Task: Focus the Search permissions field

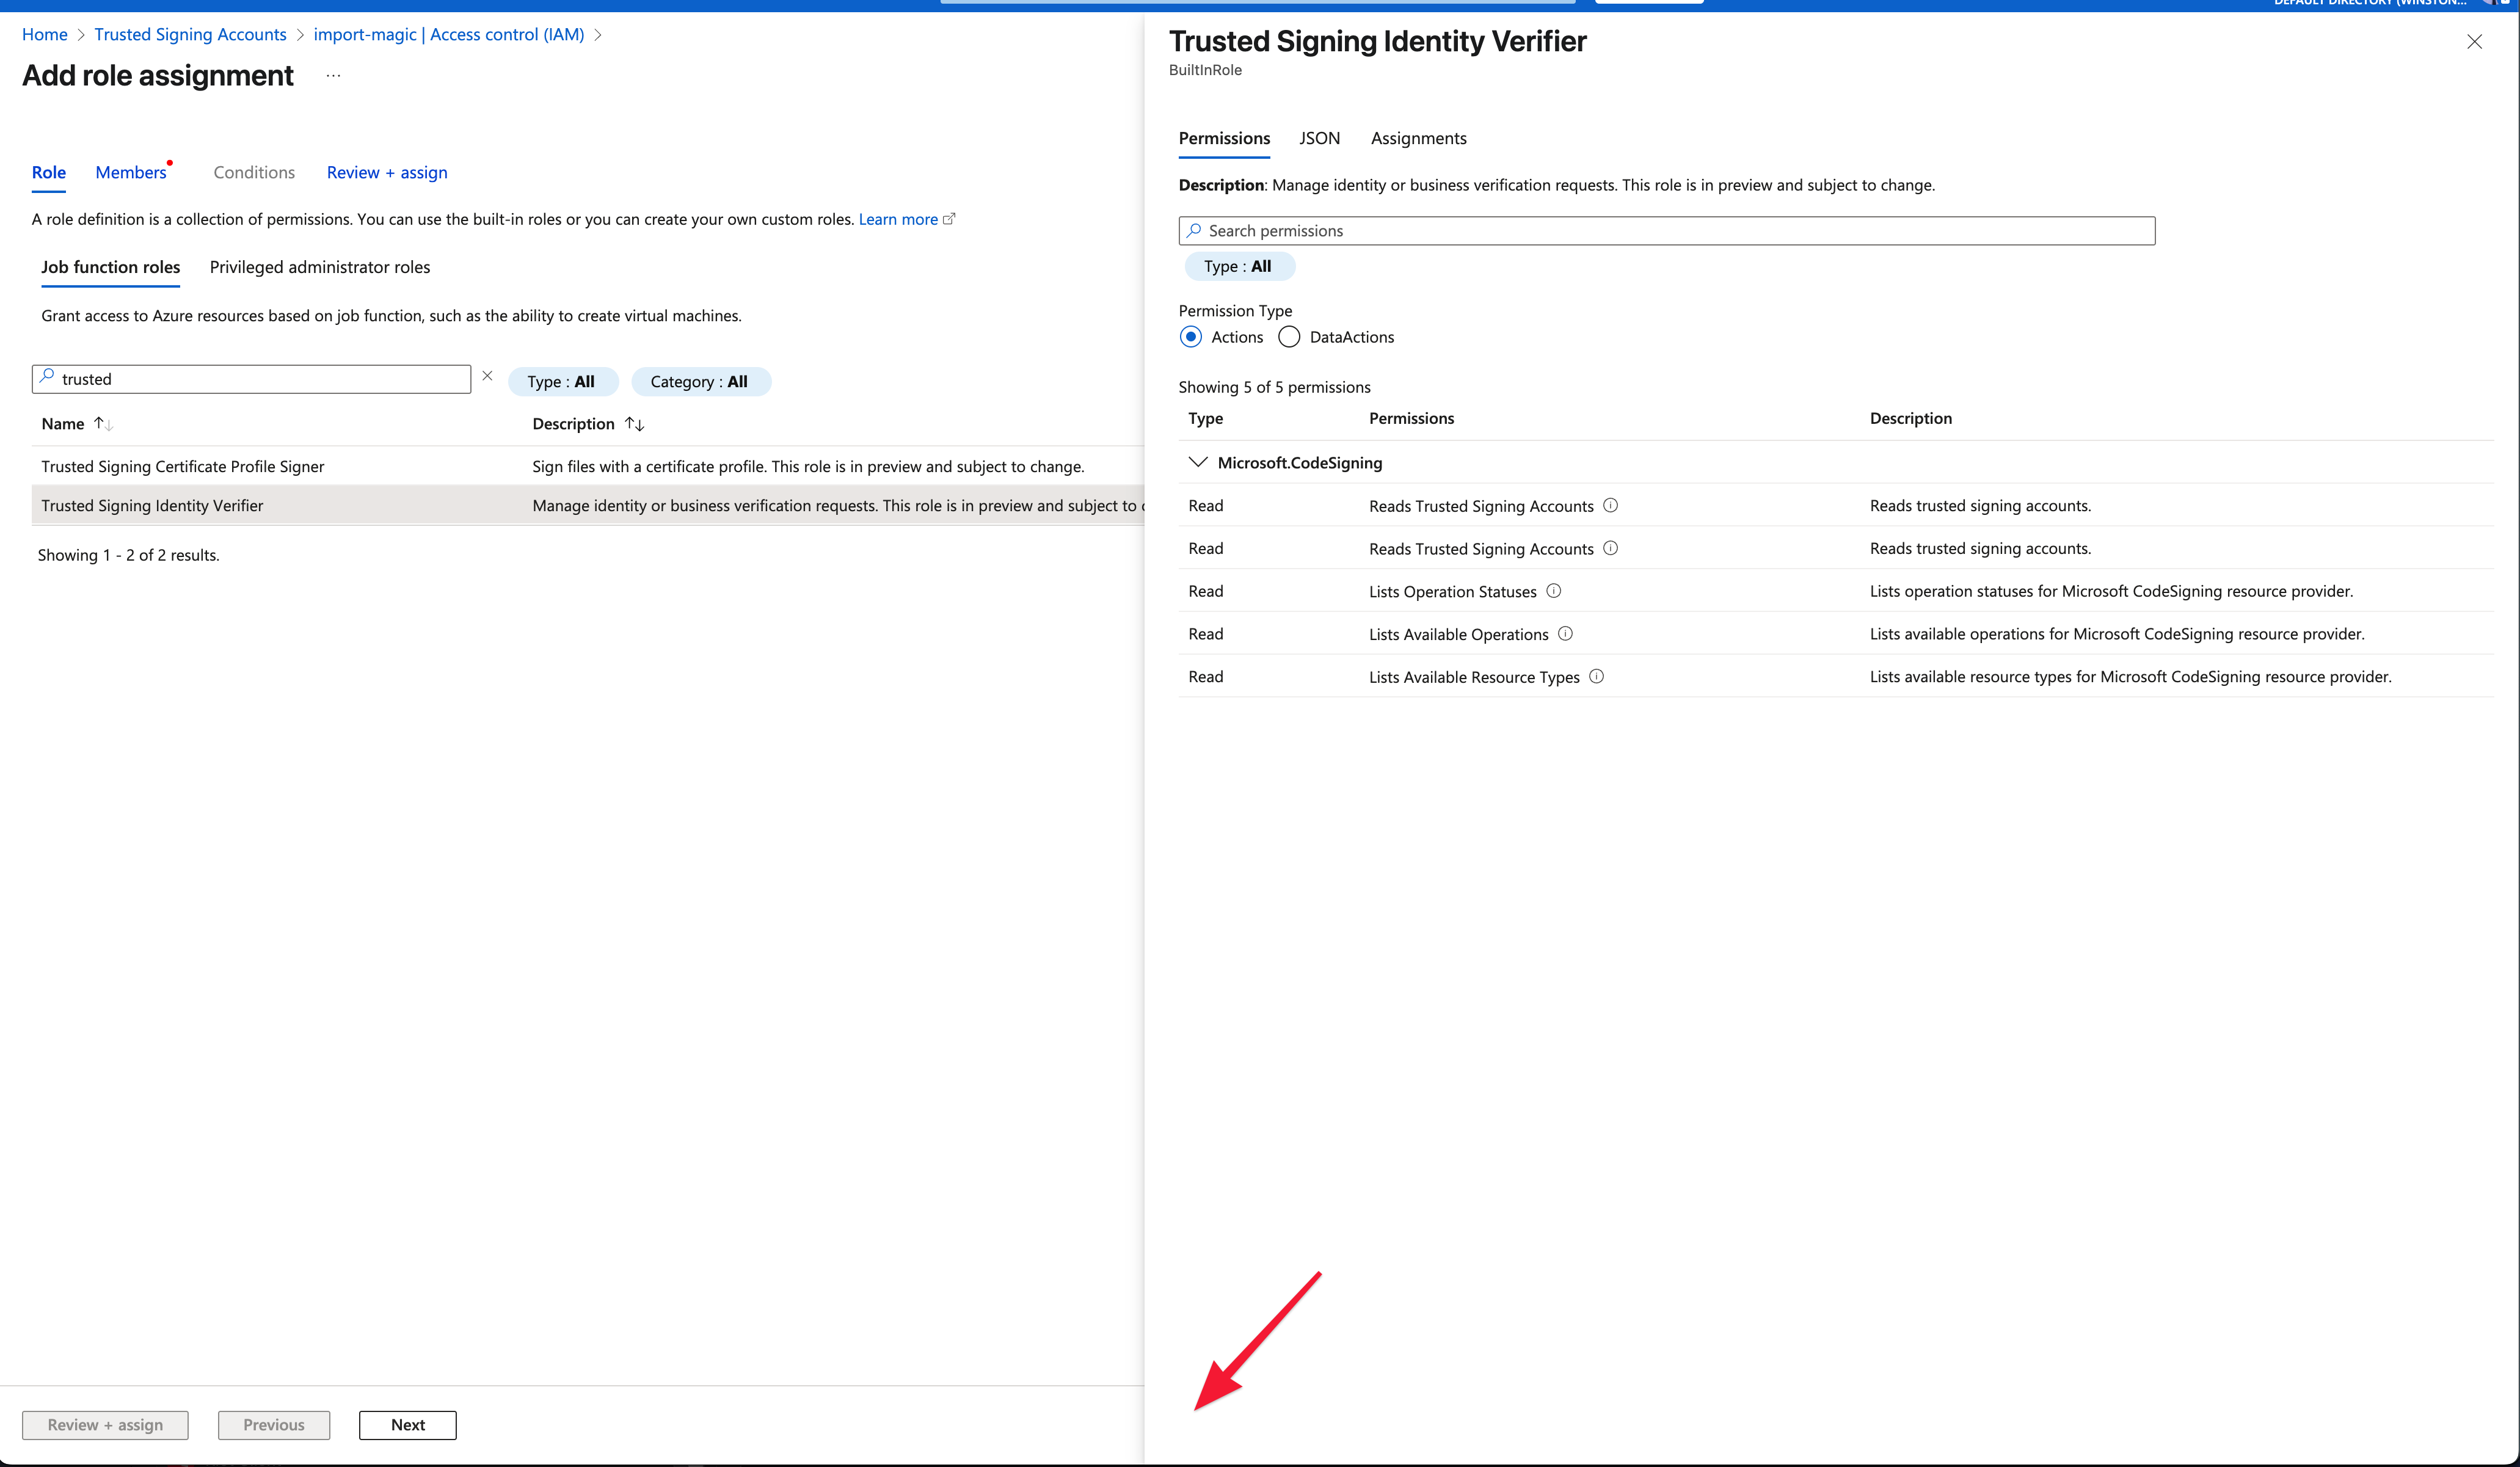Action: 1666,231
